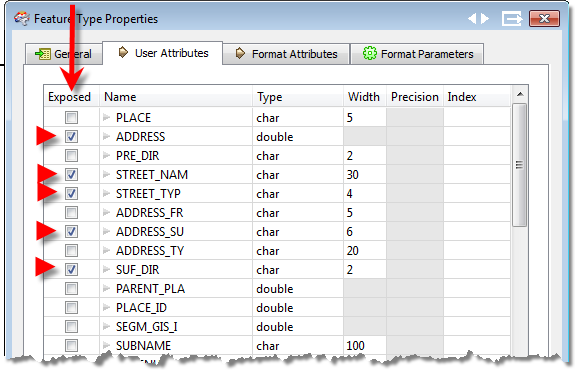
Task: Click the arrow icon beside SUF_DIR
Action: pyautogui.click(x=107, y=270)
